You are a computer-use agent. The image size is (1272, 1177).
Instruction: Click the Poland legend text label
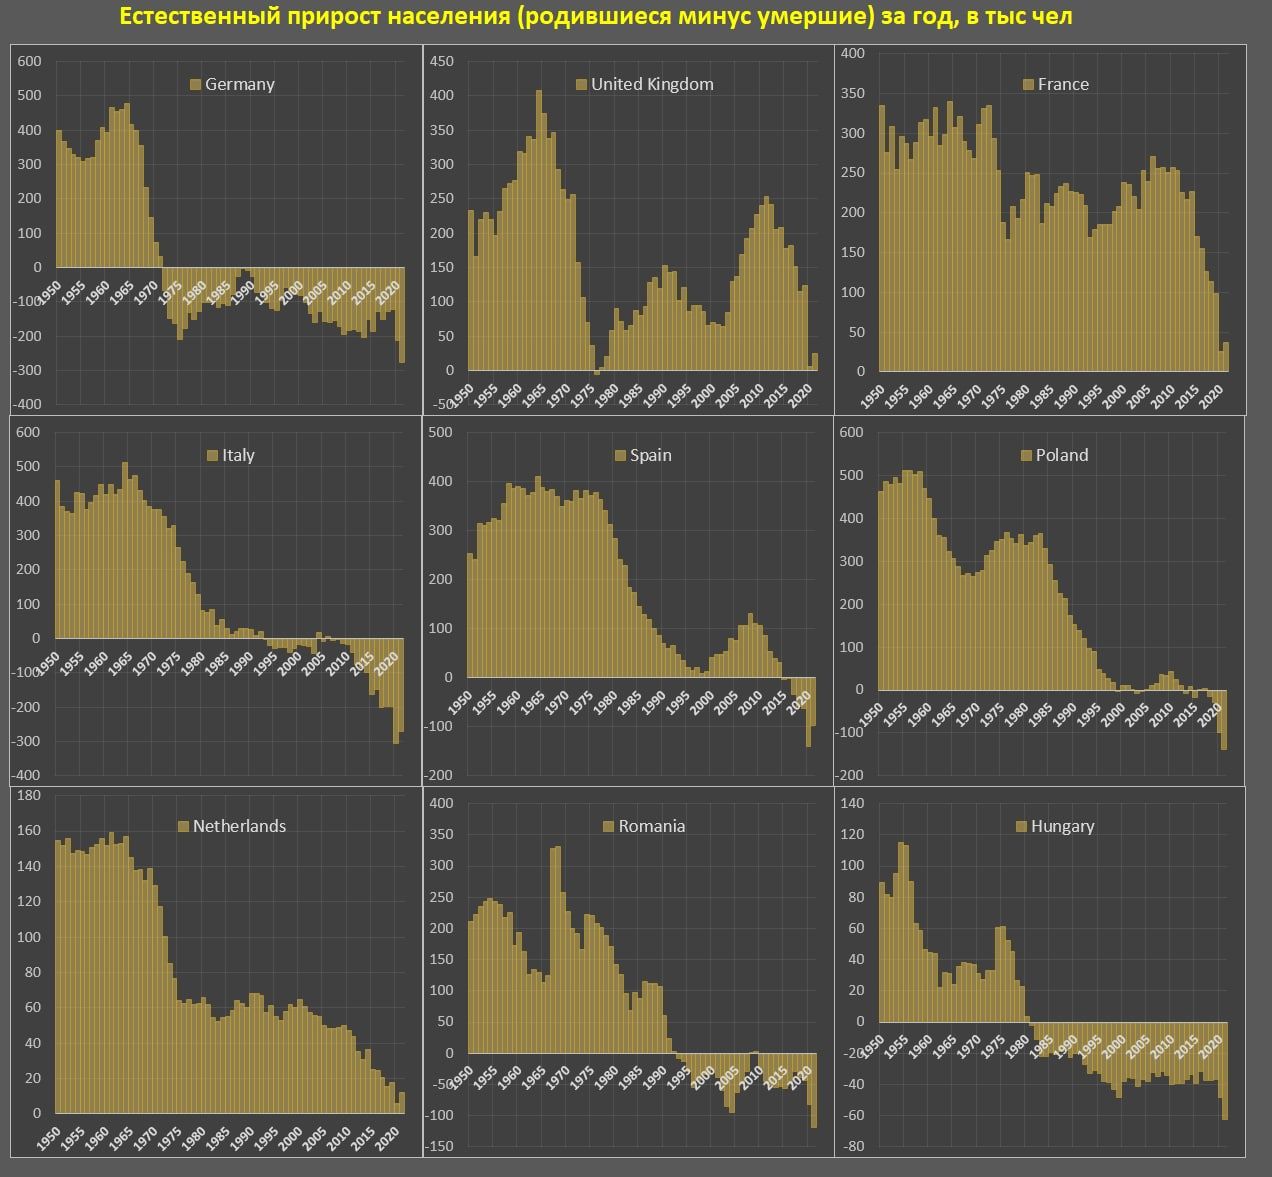[x=1062, y=456]
